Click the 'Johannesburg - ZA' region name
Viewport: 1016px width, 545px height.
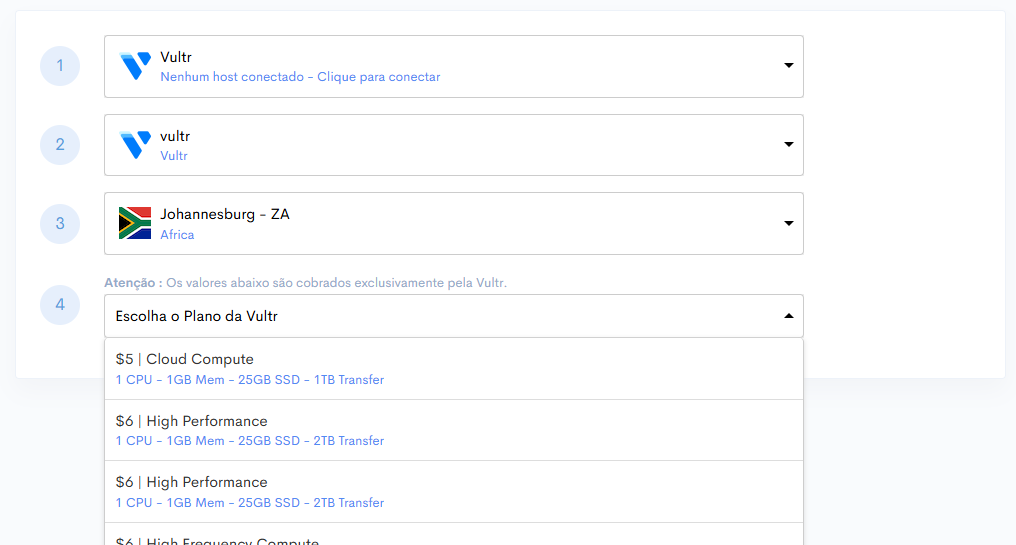click(x=225, y=215)
